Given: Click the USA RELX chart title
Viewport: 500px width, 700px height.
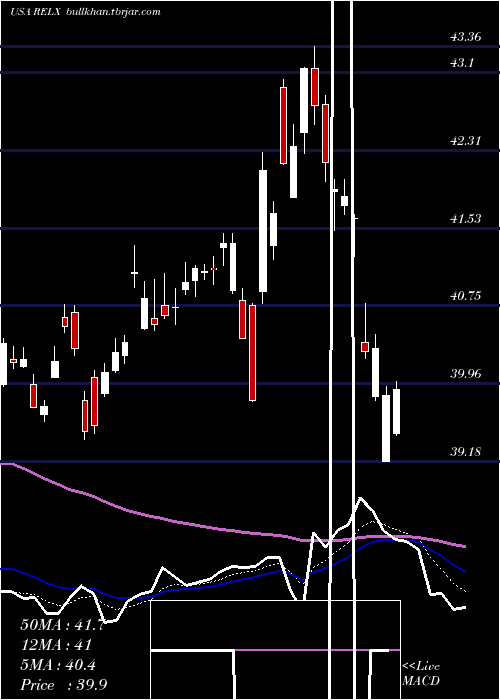Looking at the screenshot, I should pyautogui.click(x=37, y=12).
